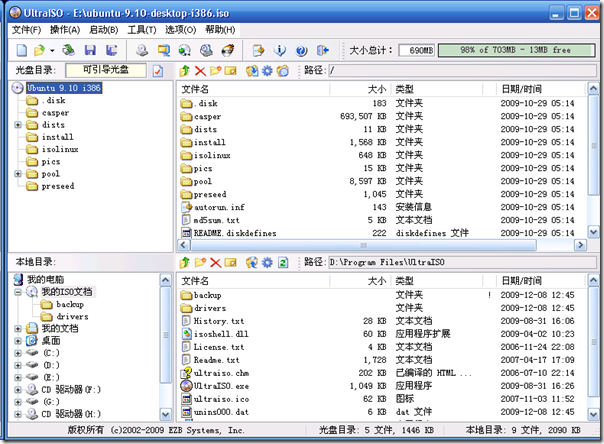Image resolution: width=604 pixels, height=444 pixels.
Task: Click the image pane gear Properties icon
Action: (267, 70)
